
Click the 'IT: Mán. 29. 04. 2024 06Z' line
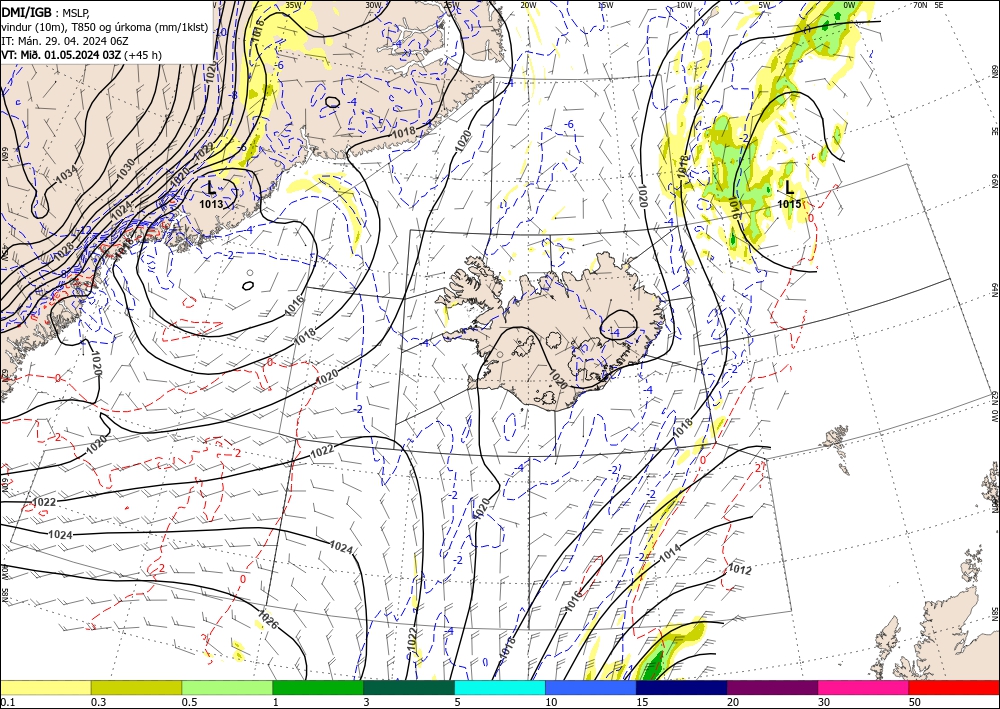[65, 41]
